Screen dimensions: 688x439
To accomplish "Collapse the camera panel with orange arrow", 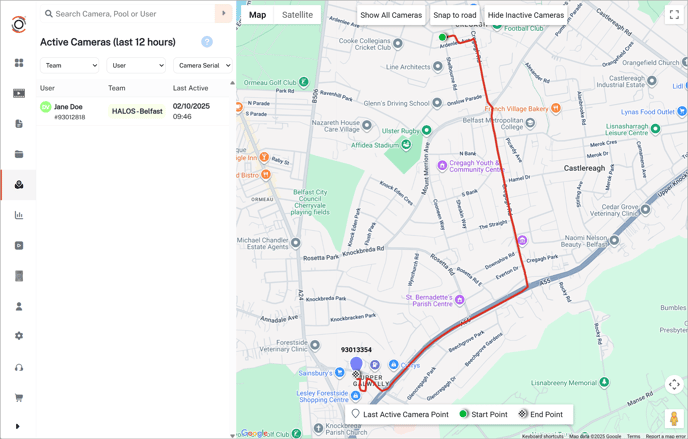I will point(223,14).
